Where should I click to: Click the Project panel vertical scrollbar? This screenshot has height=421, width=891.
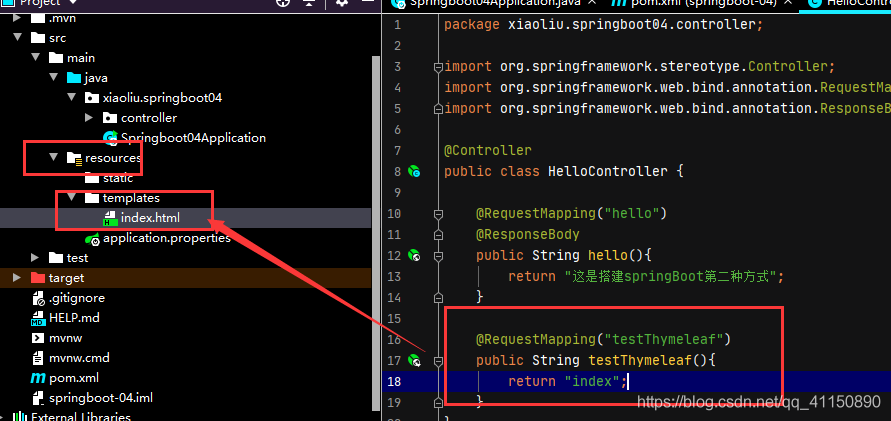375,232
